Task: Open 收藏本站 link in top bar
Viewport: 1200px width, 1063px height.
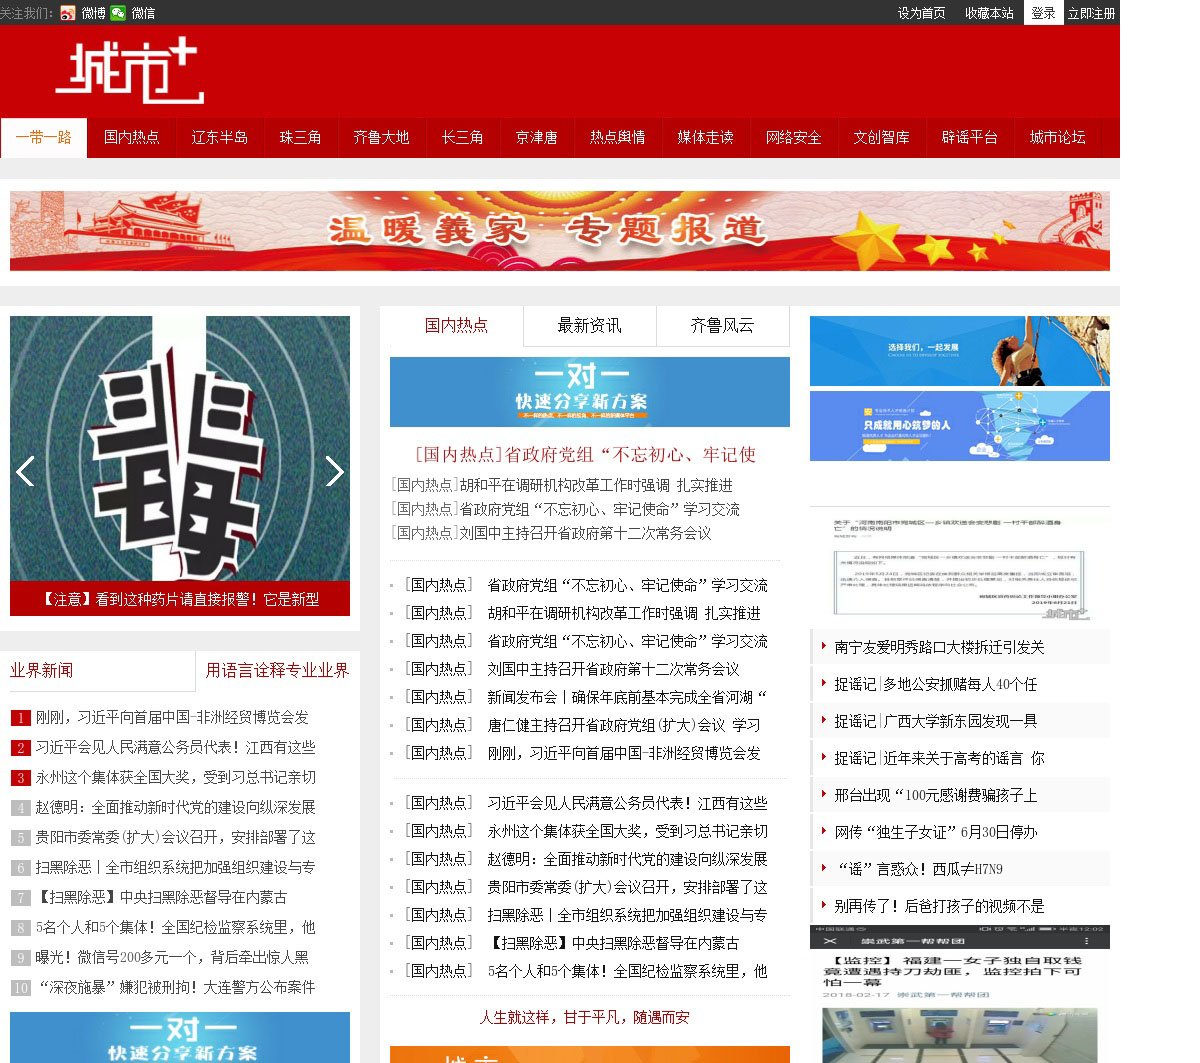Action: tap(989, 13)
